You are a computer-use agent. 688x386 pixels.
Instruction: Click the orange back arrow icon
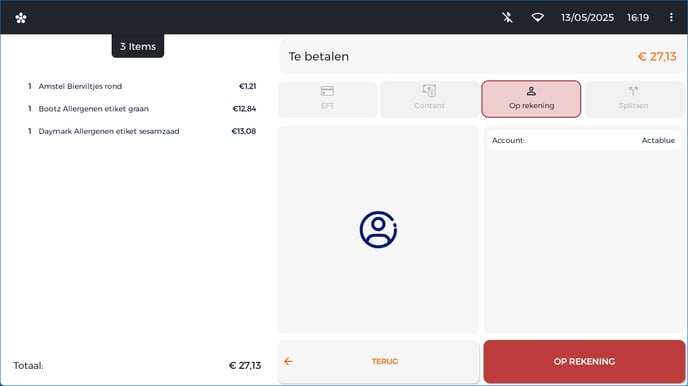coord(288,361)
